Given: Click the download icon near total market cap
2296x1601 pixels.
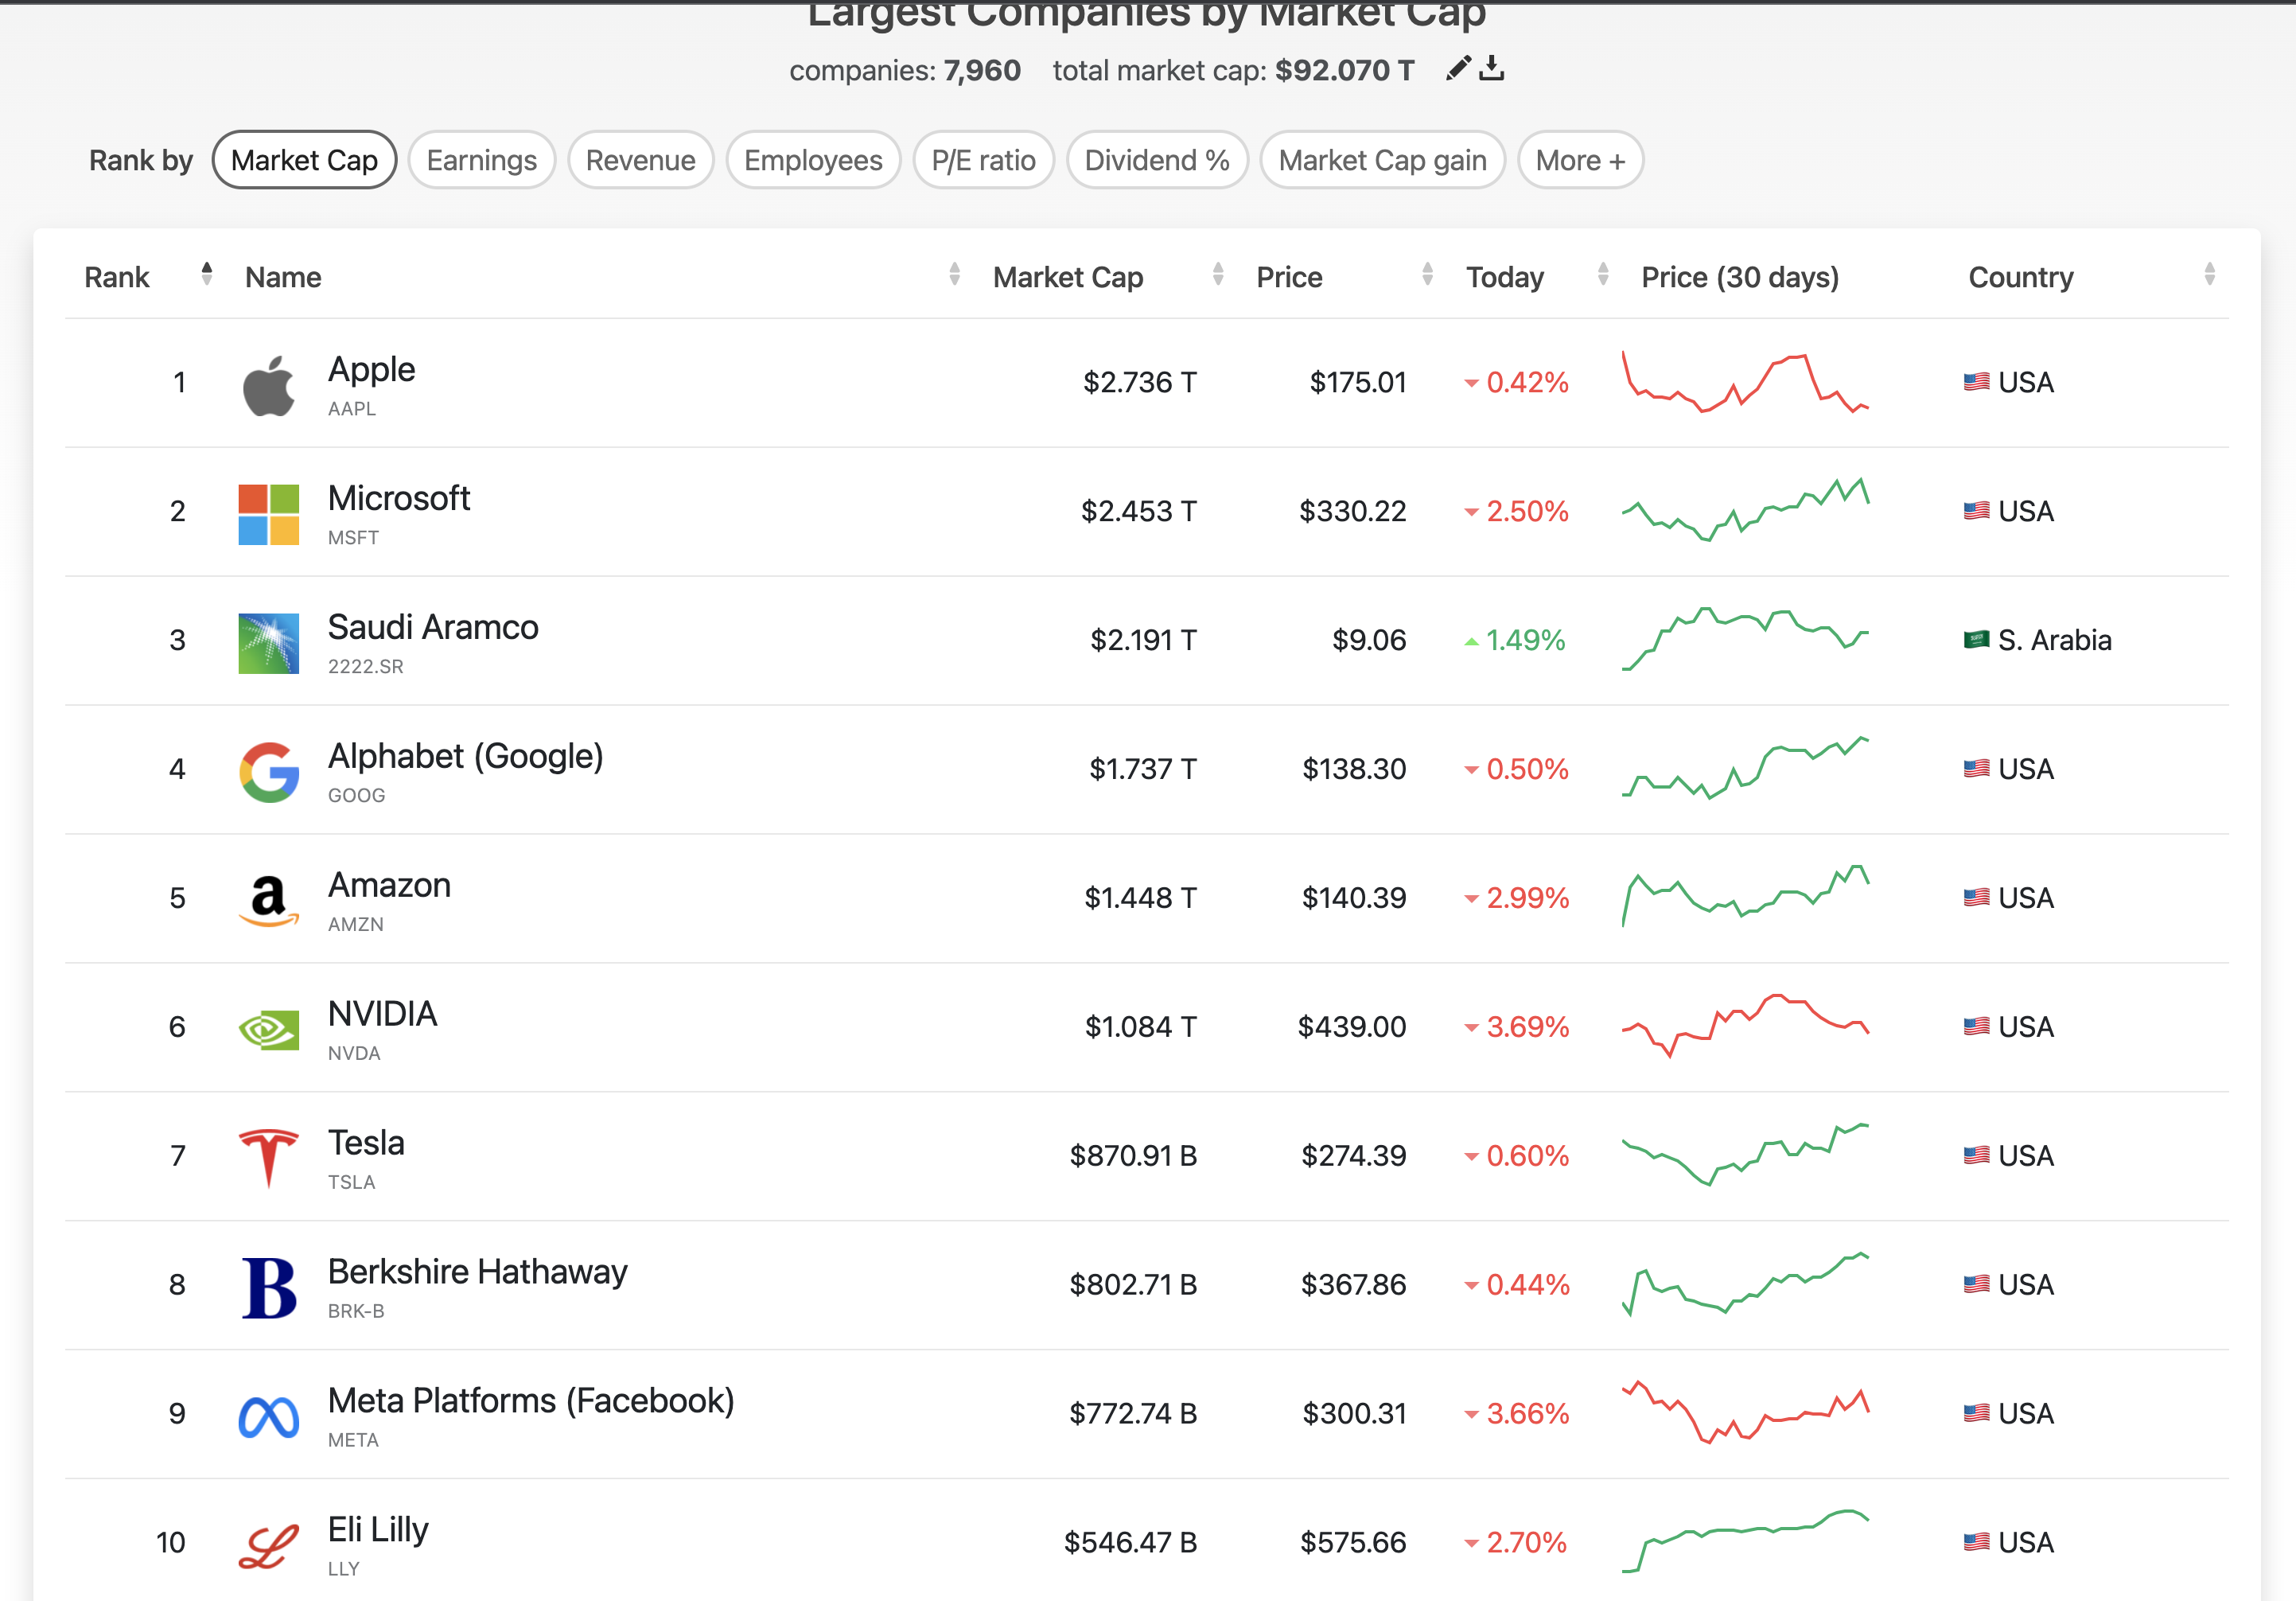Looking at the screenshot, I should (1491, 69).
